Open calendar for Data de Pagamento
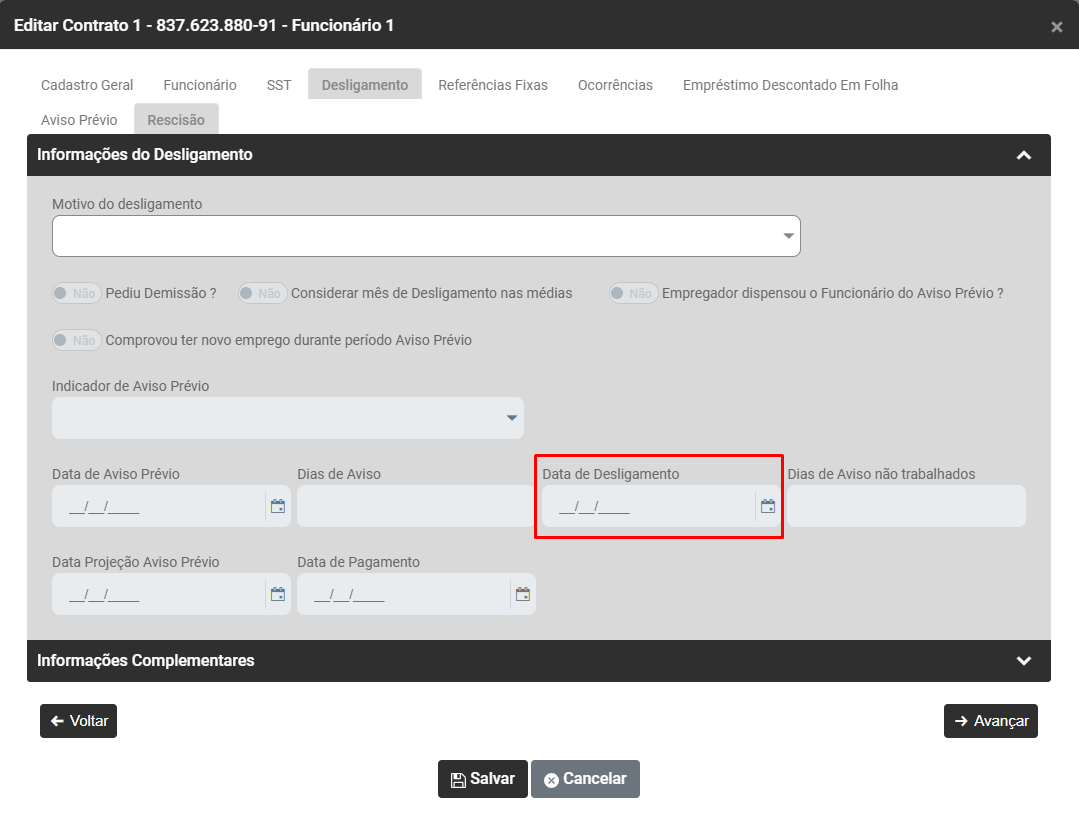The height and width of the screenshot is (820, 1079). click(523, 595)
